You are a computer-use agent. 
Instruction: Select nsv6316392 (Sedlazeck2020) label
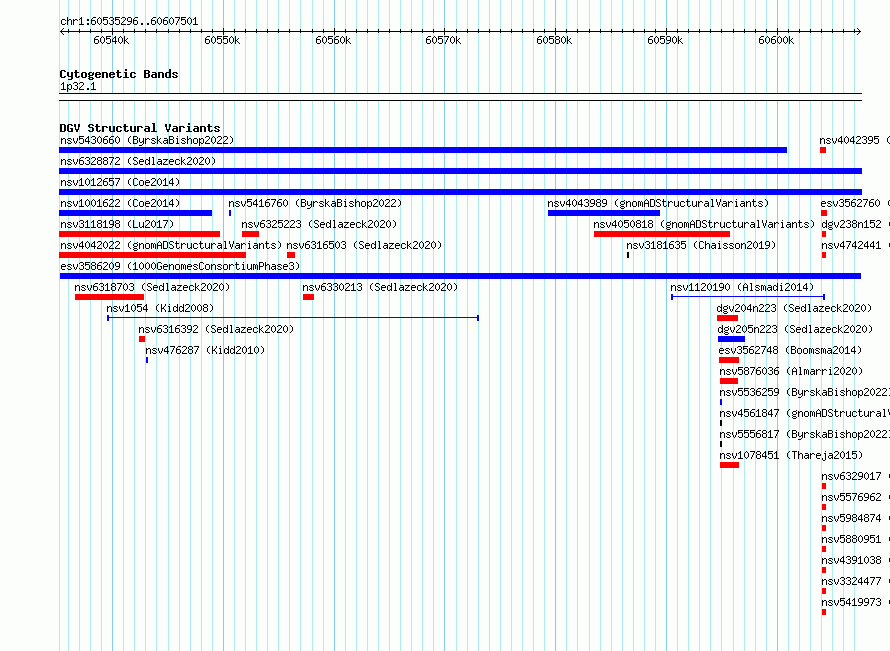click(216, 329)
